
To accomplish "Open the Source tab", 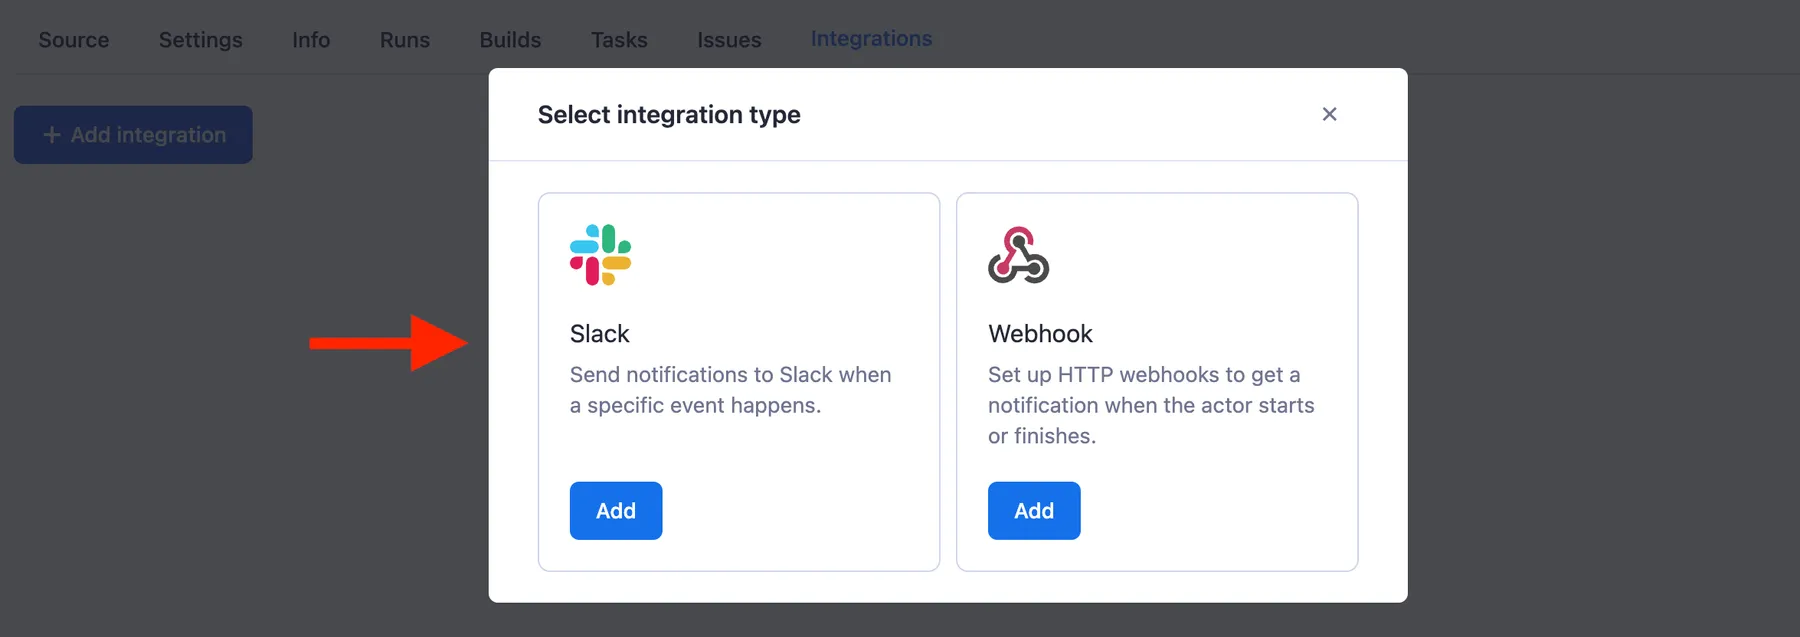I will [74, 40].
